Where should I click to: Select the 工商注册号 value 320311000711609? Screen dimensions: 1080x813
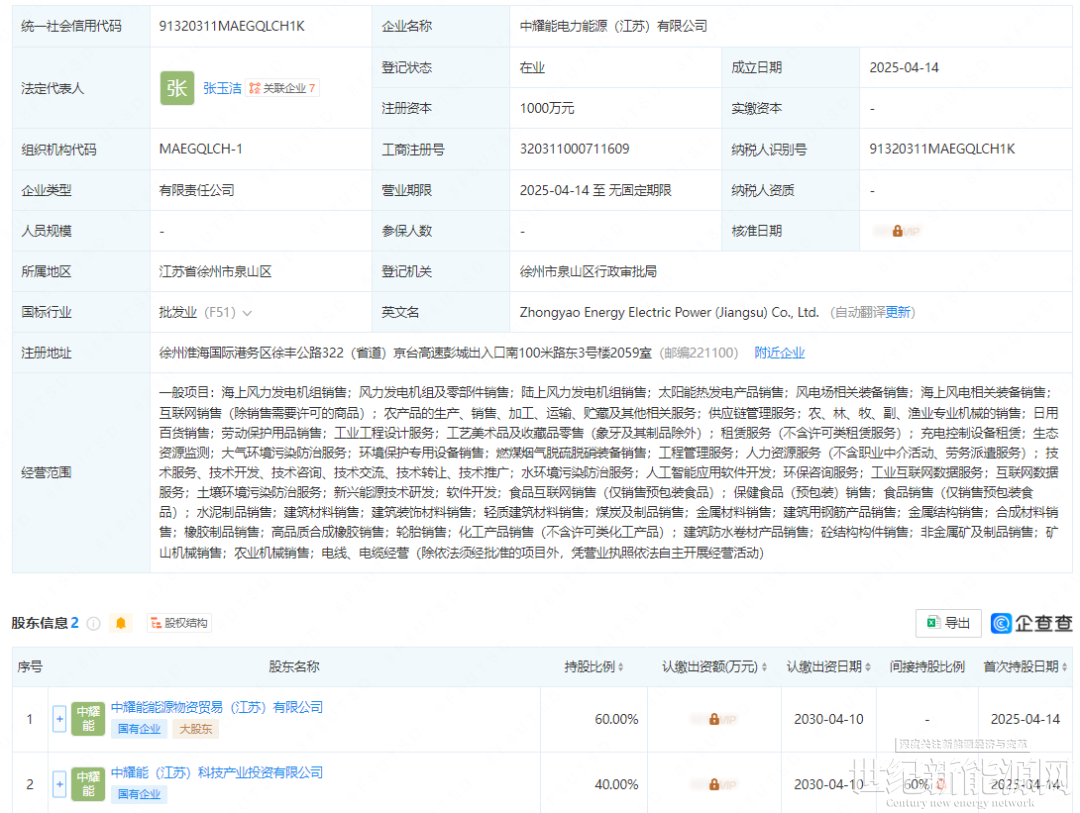pyautogui.click(x=574, y=149)
